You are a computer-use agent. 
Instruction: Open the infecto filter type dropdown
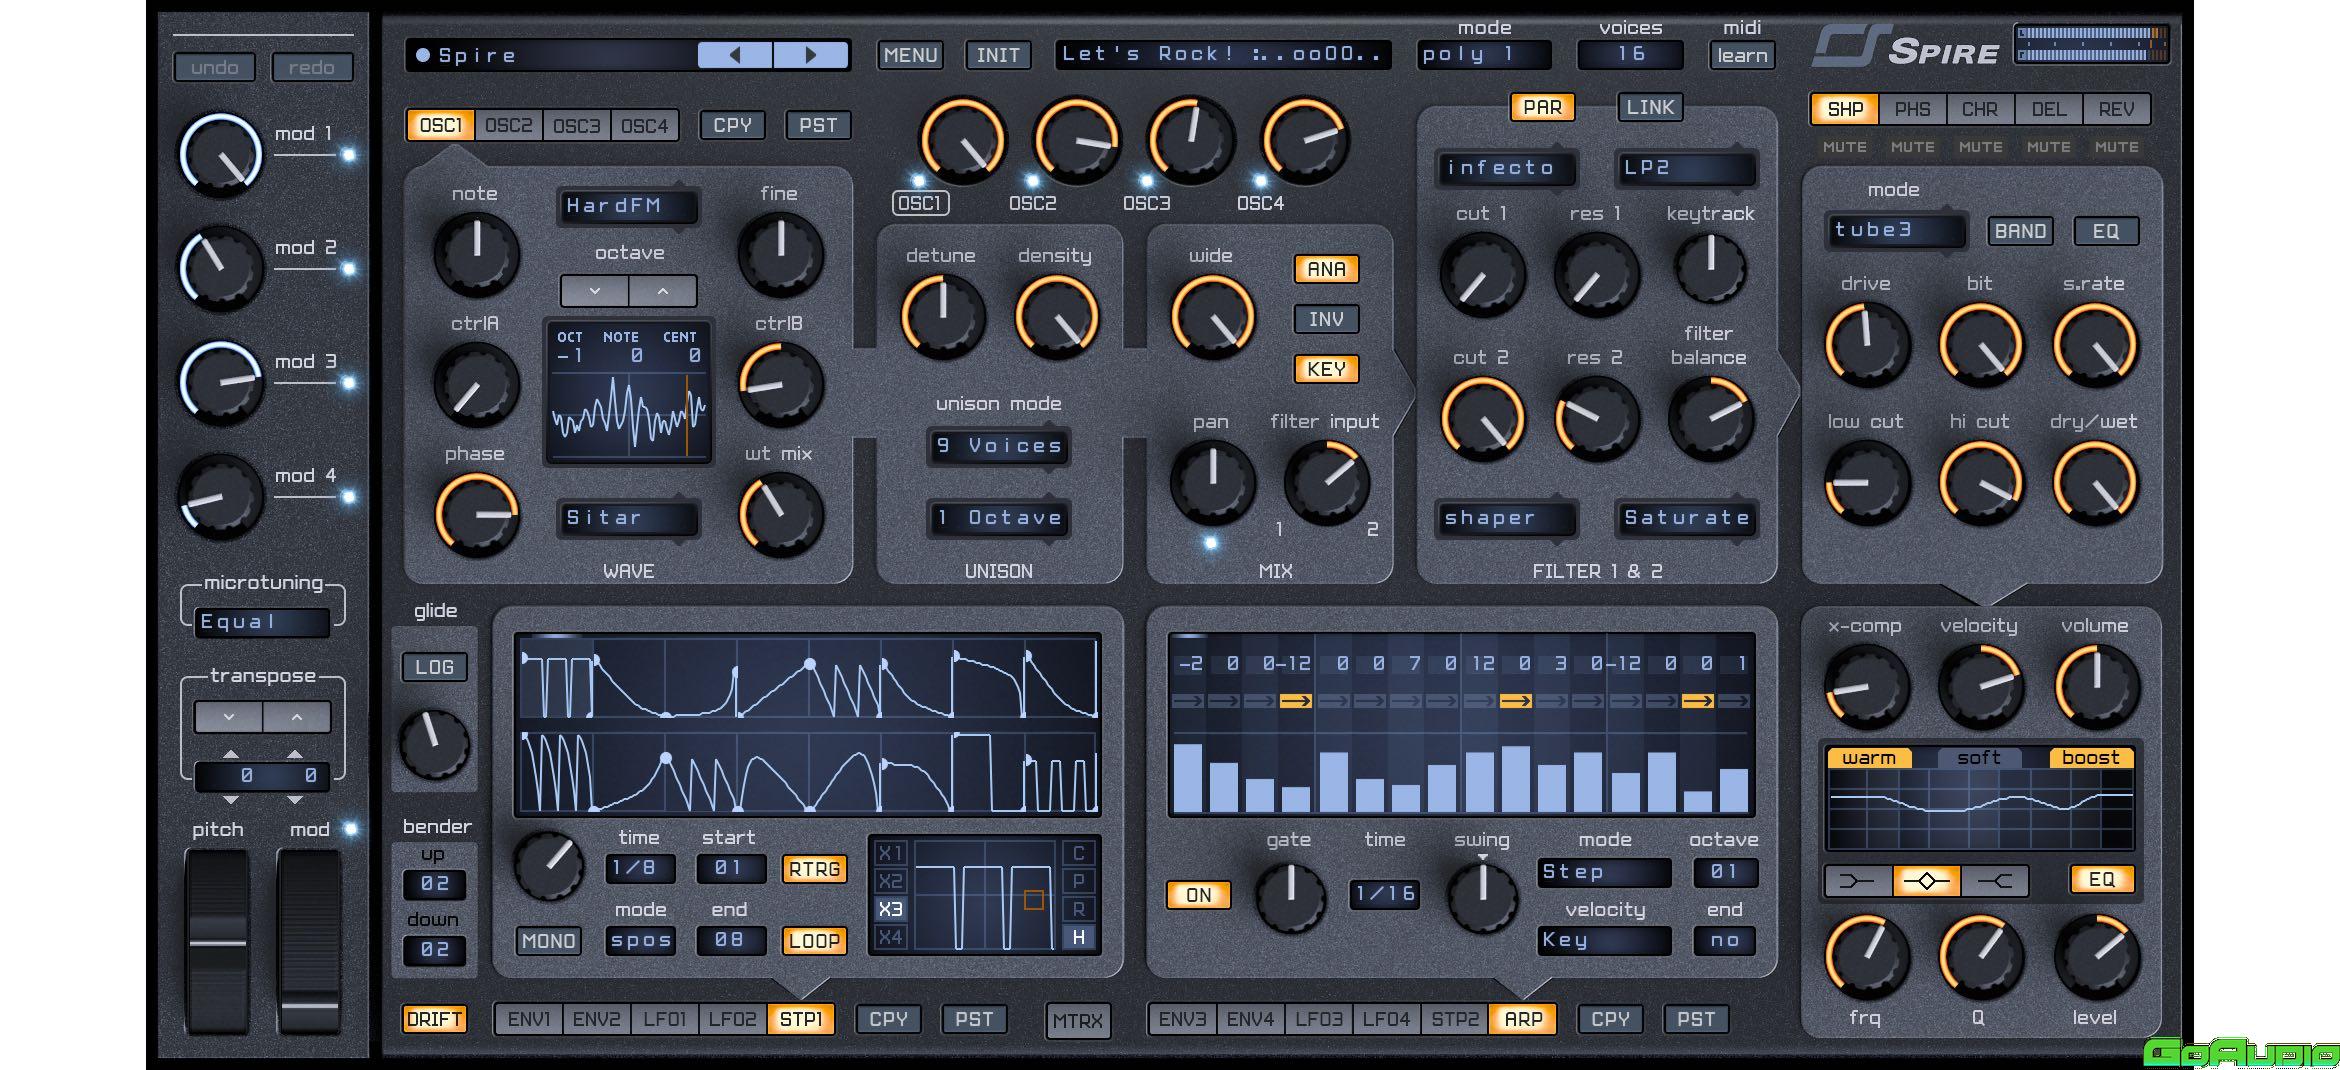coord(1506,168)
